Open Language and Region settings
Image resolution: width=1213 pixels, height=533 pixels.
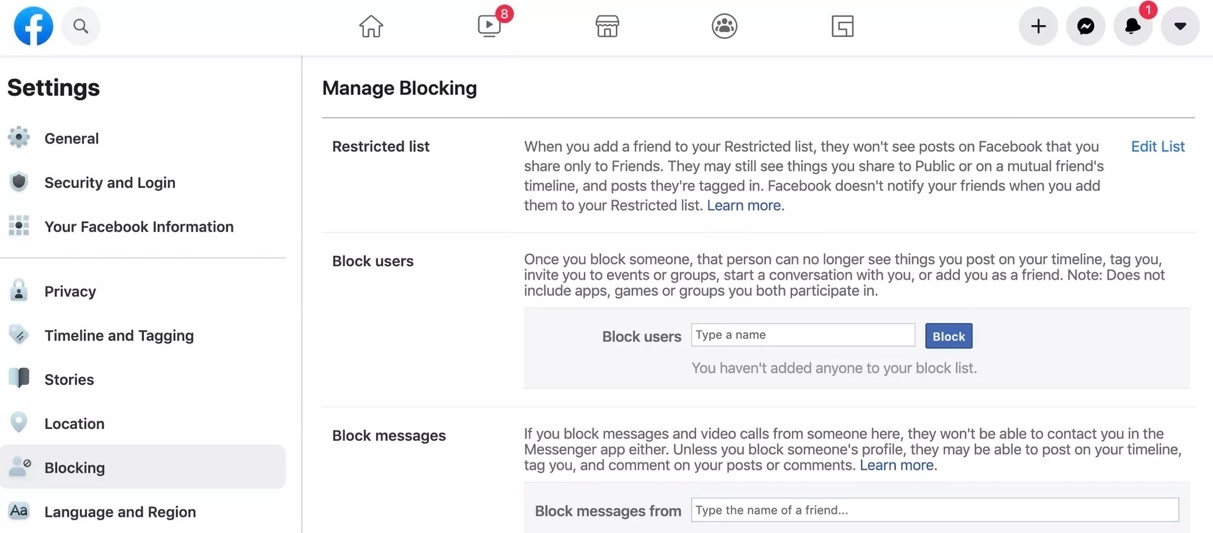pos(120,512)
